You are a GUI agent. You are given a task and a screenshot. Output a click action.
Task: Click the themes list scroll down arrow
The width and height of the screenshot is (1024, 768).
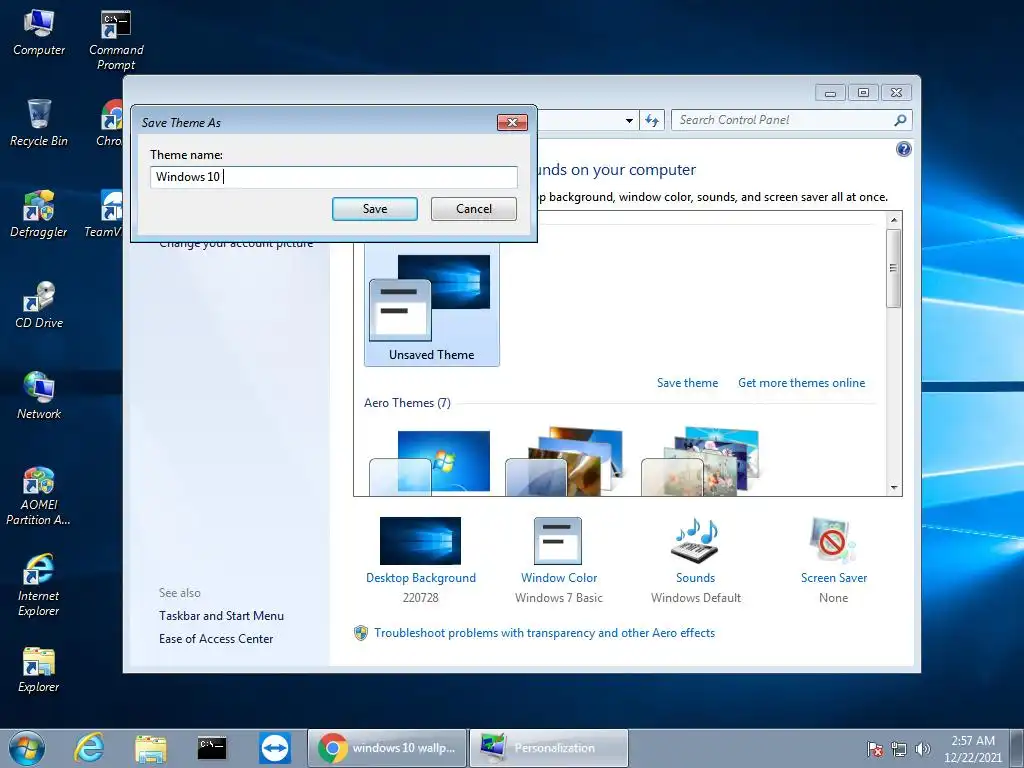(x=893, y=488)
